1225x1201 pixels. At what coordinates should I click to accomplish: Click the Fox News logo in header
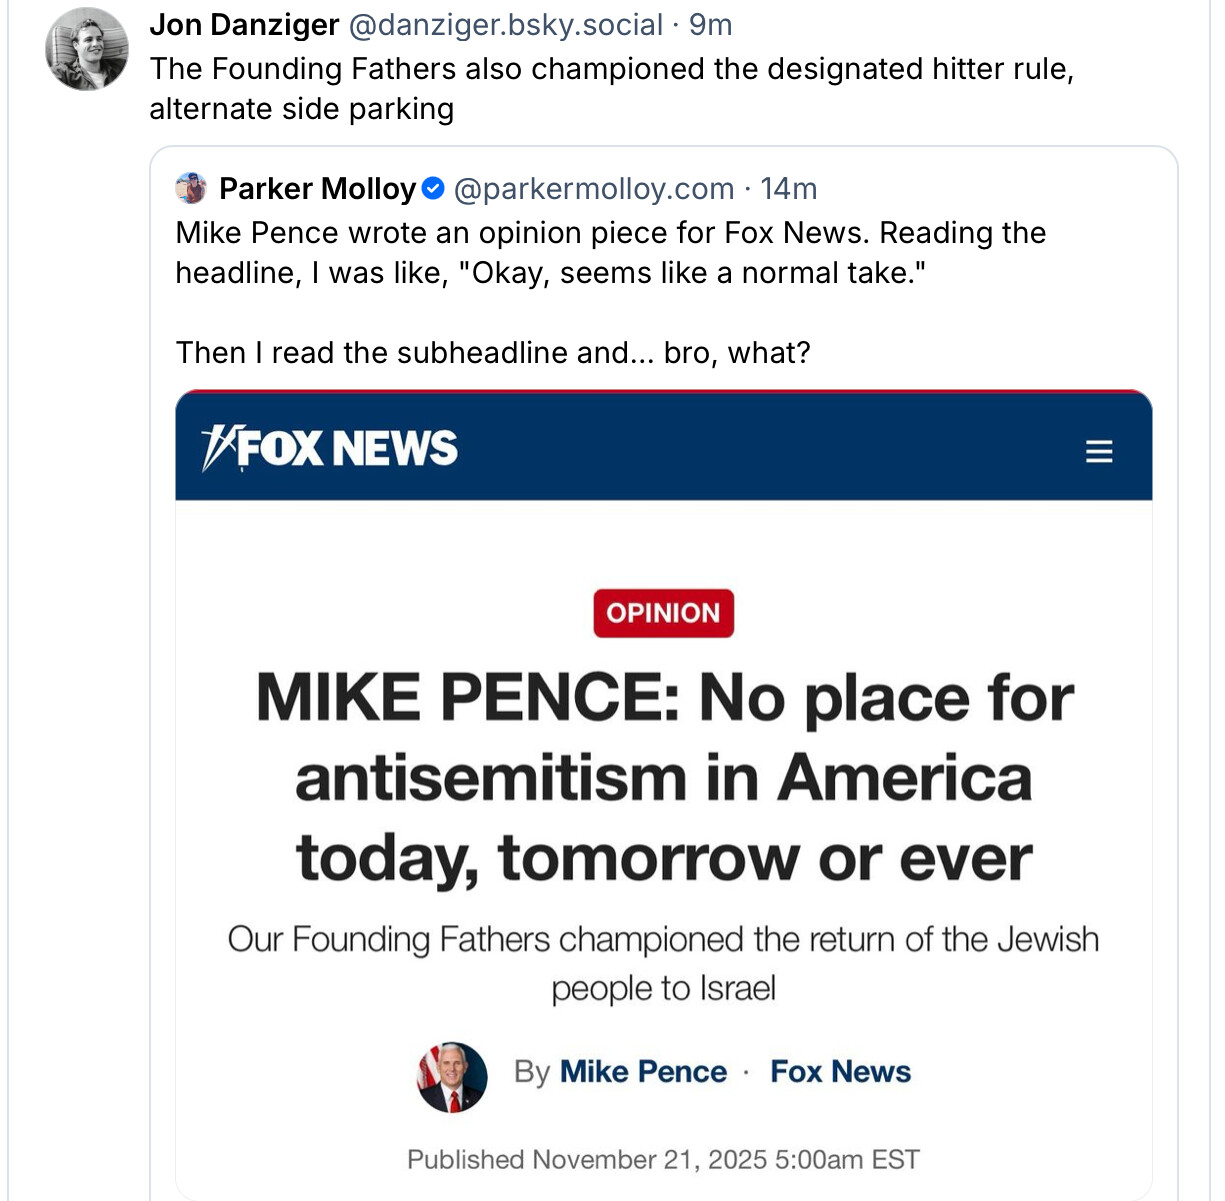pyautogui.click(x=330, y=448)
